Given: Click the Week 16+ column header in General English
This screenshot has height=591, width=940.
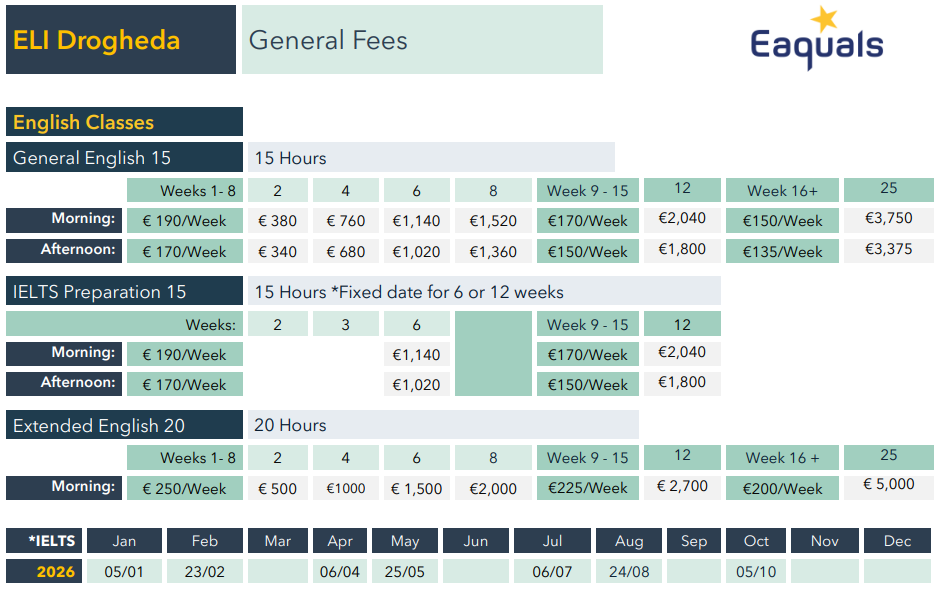Looking at the screenshot, I should tap(782, 191).
